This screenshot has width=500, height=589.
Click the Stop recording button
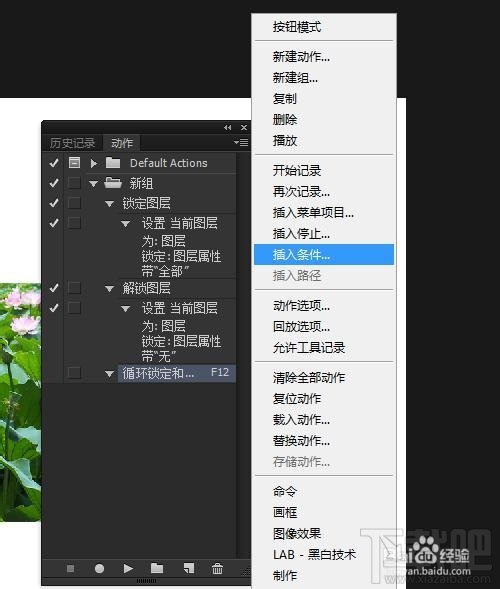[70, 568]
